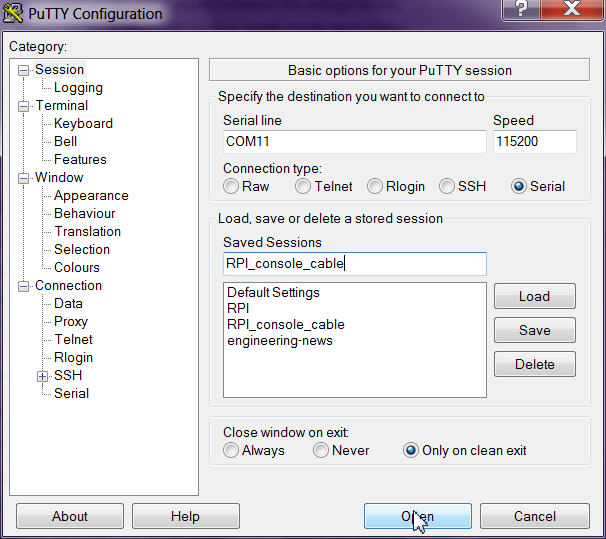
Task: Collapse the Terminal tree branch
Action: tap(24, 106)
